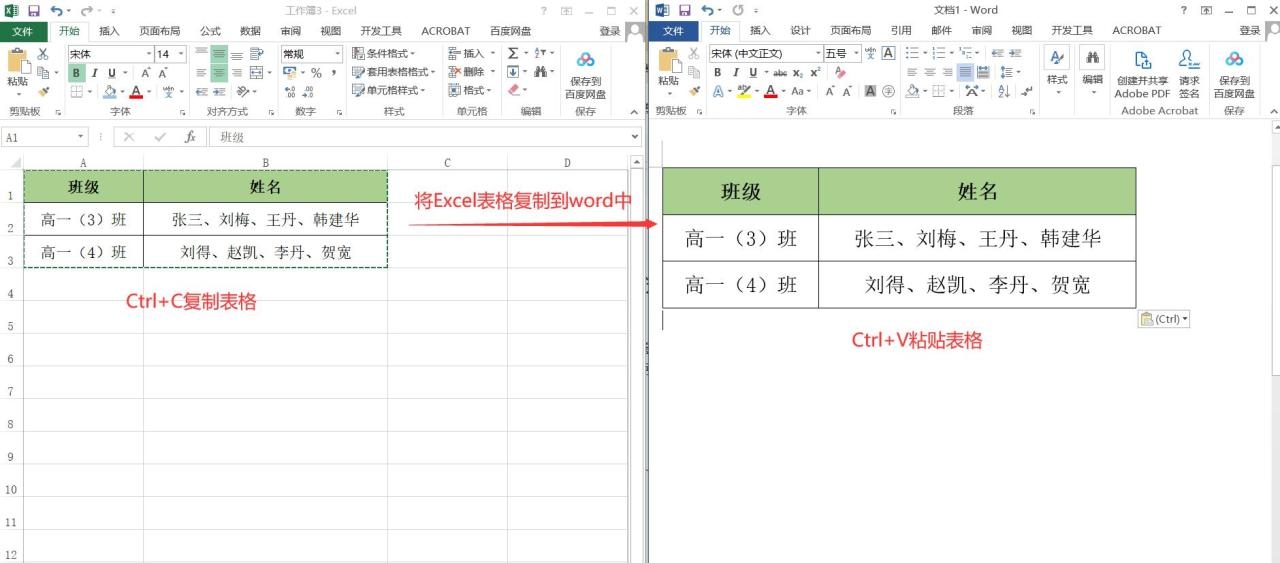Open 邮件 tab in Word ribbon

pyautogui.click(x=941, y=31)
